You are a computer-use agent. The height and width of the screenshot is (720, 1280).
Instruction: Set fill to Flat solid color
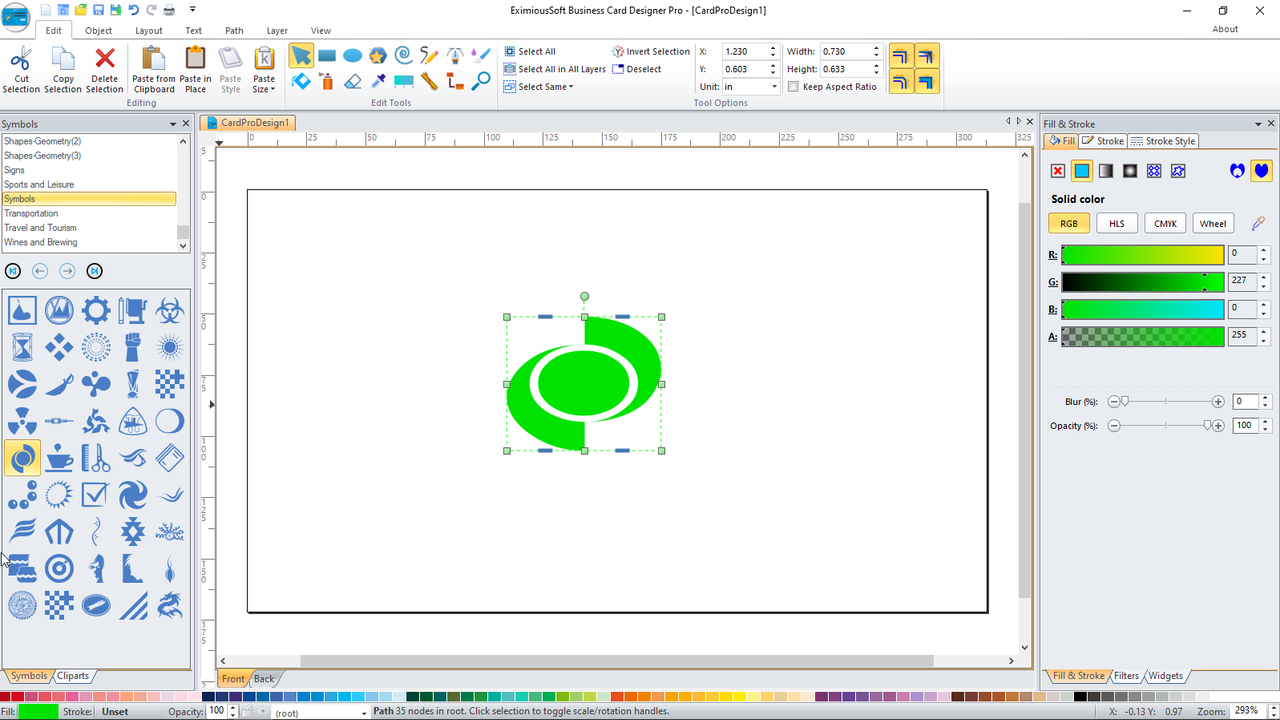1082,171
